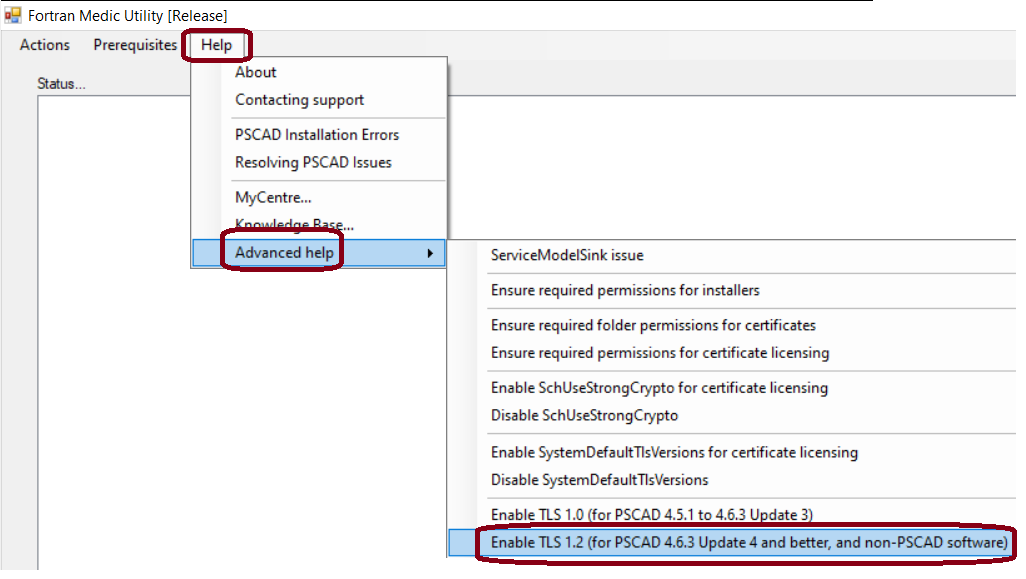Open the MyCentre... entry
Screen dimensions: 1026x579
pos(273,198)
